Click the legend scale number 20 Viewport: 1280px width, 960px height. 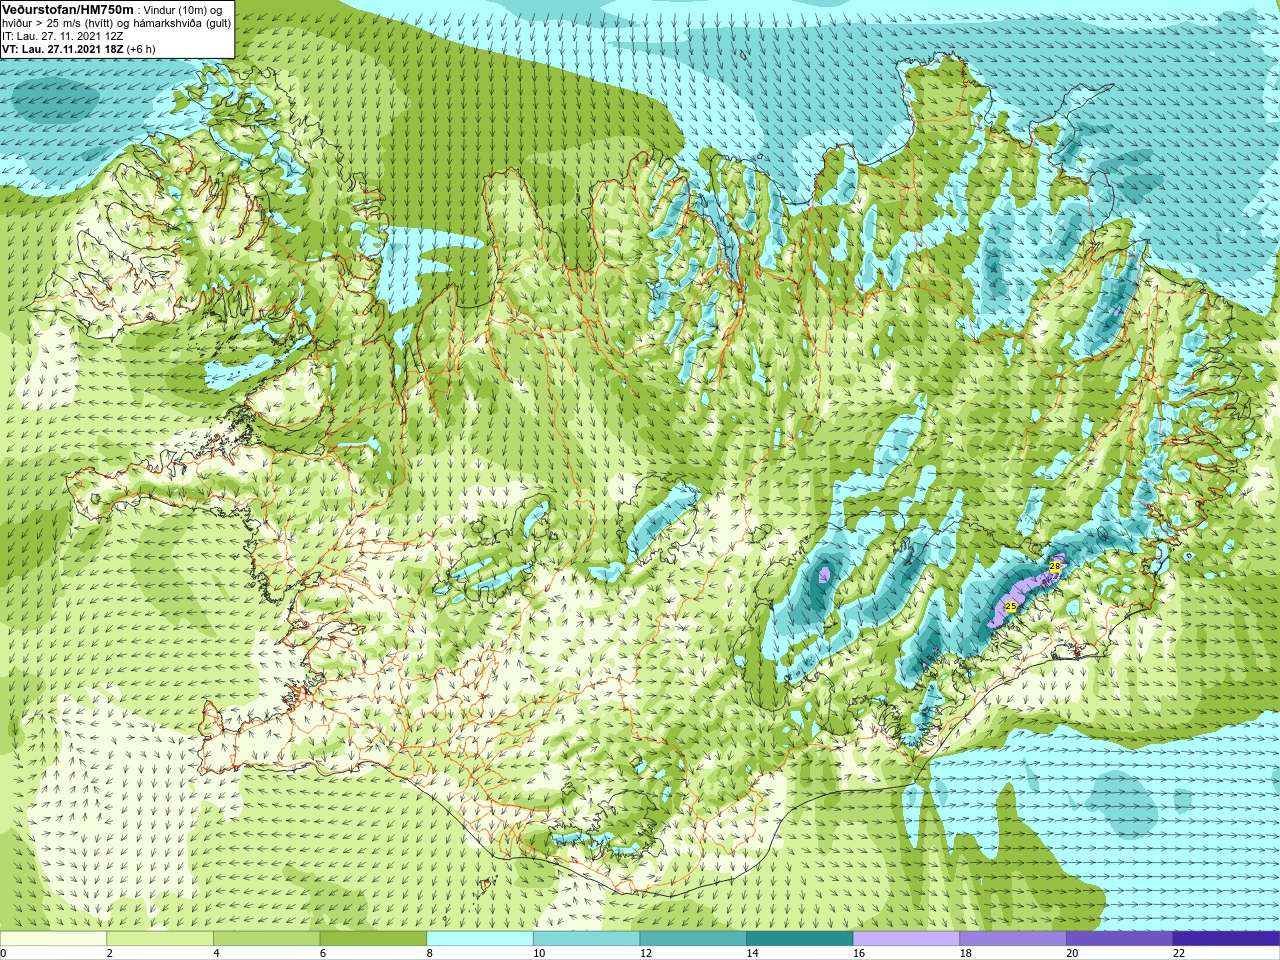1072,953
